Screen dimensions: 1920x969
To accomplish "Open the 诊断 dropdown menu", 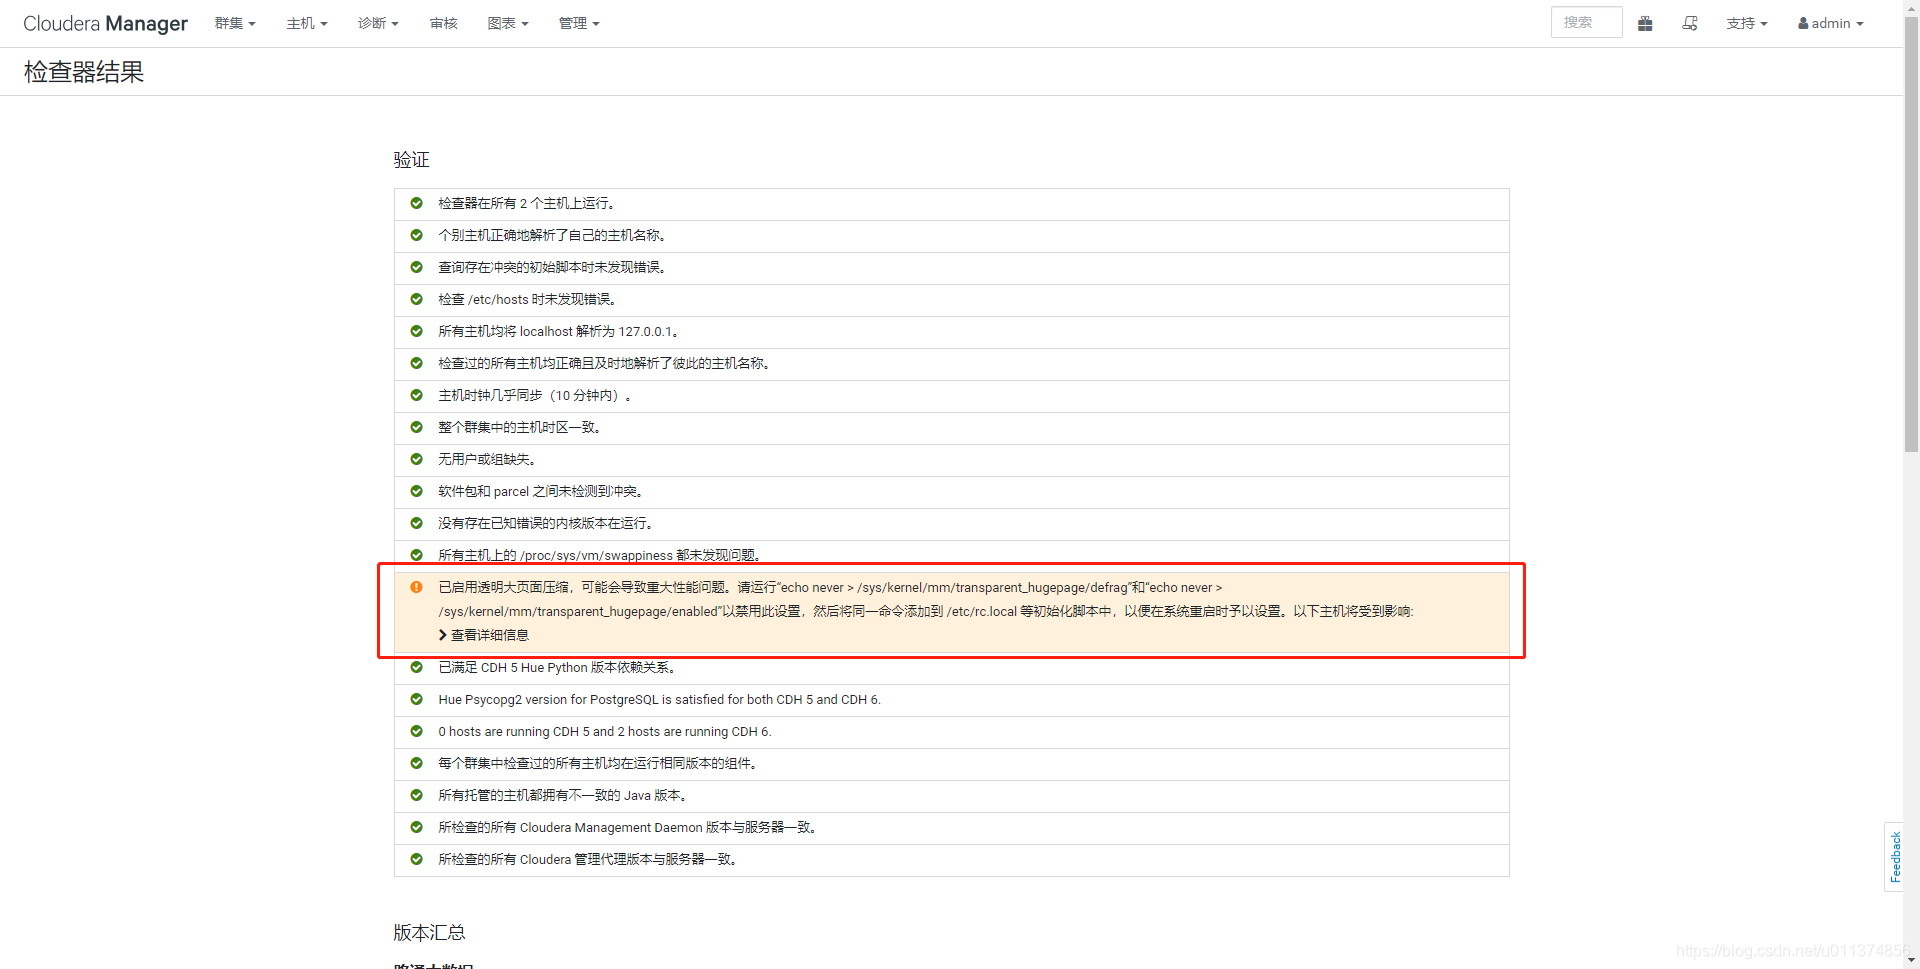I will (378, 23).
